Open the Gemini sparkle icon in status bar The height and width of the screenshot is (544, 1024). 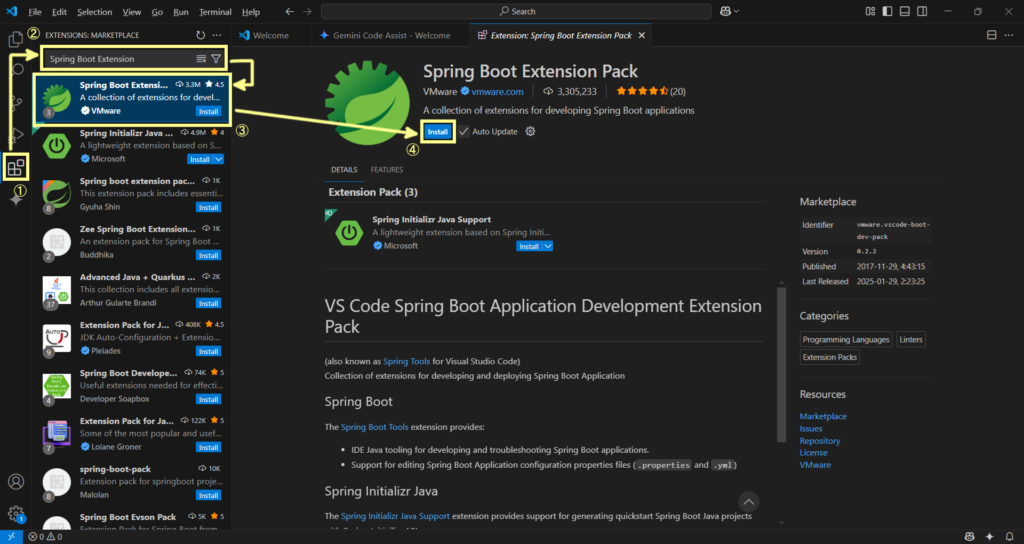(x=990, y=537)
